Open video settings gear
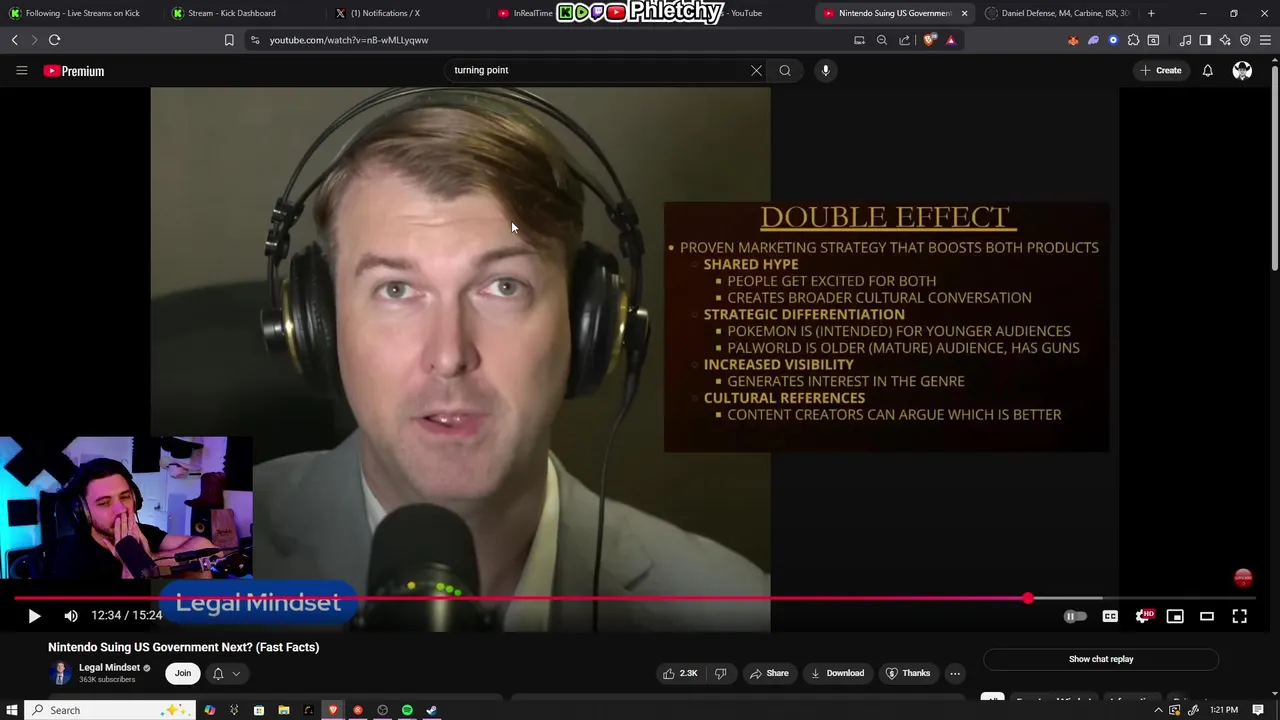 coord(1144,616)
